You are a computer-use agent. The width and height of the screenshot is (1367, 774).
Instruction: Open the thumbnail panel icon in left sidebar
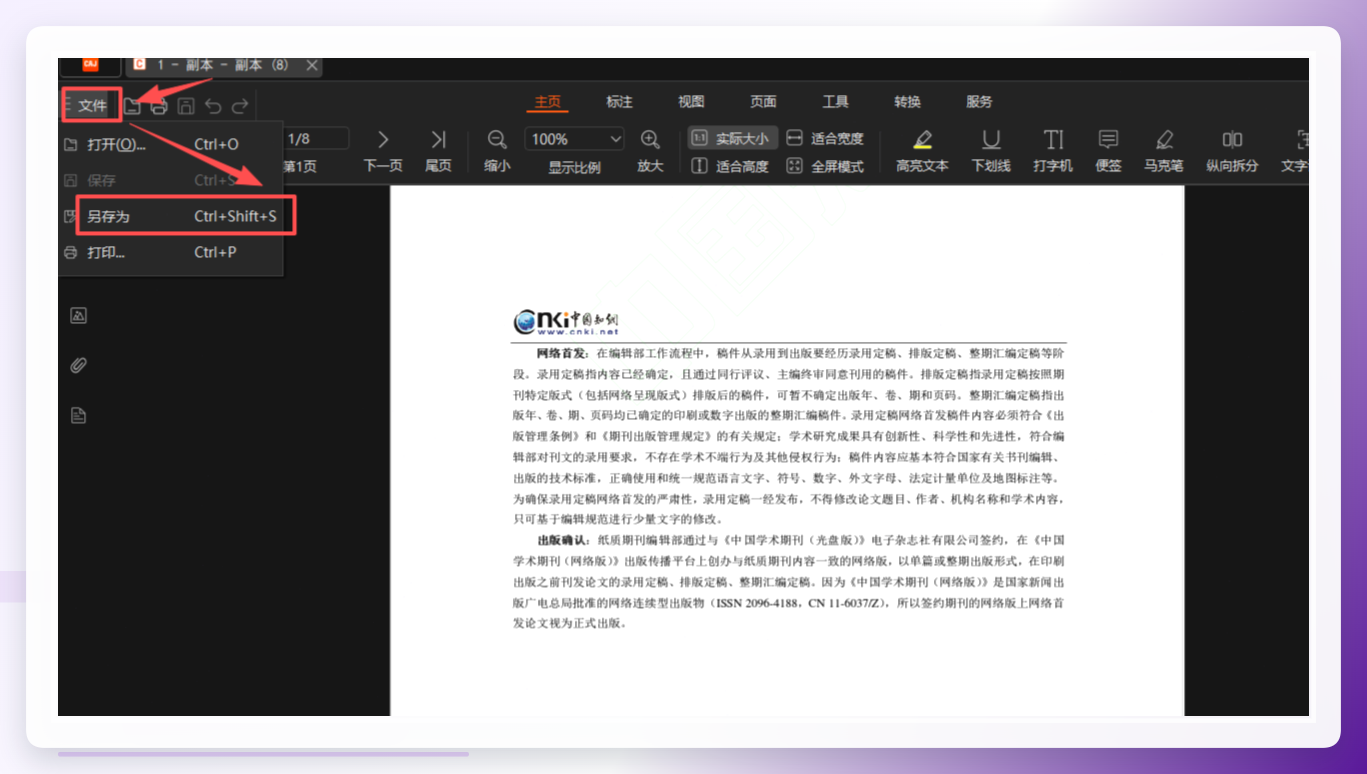pyautogui.click(x=78, y=316)
